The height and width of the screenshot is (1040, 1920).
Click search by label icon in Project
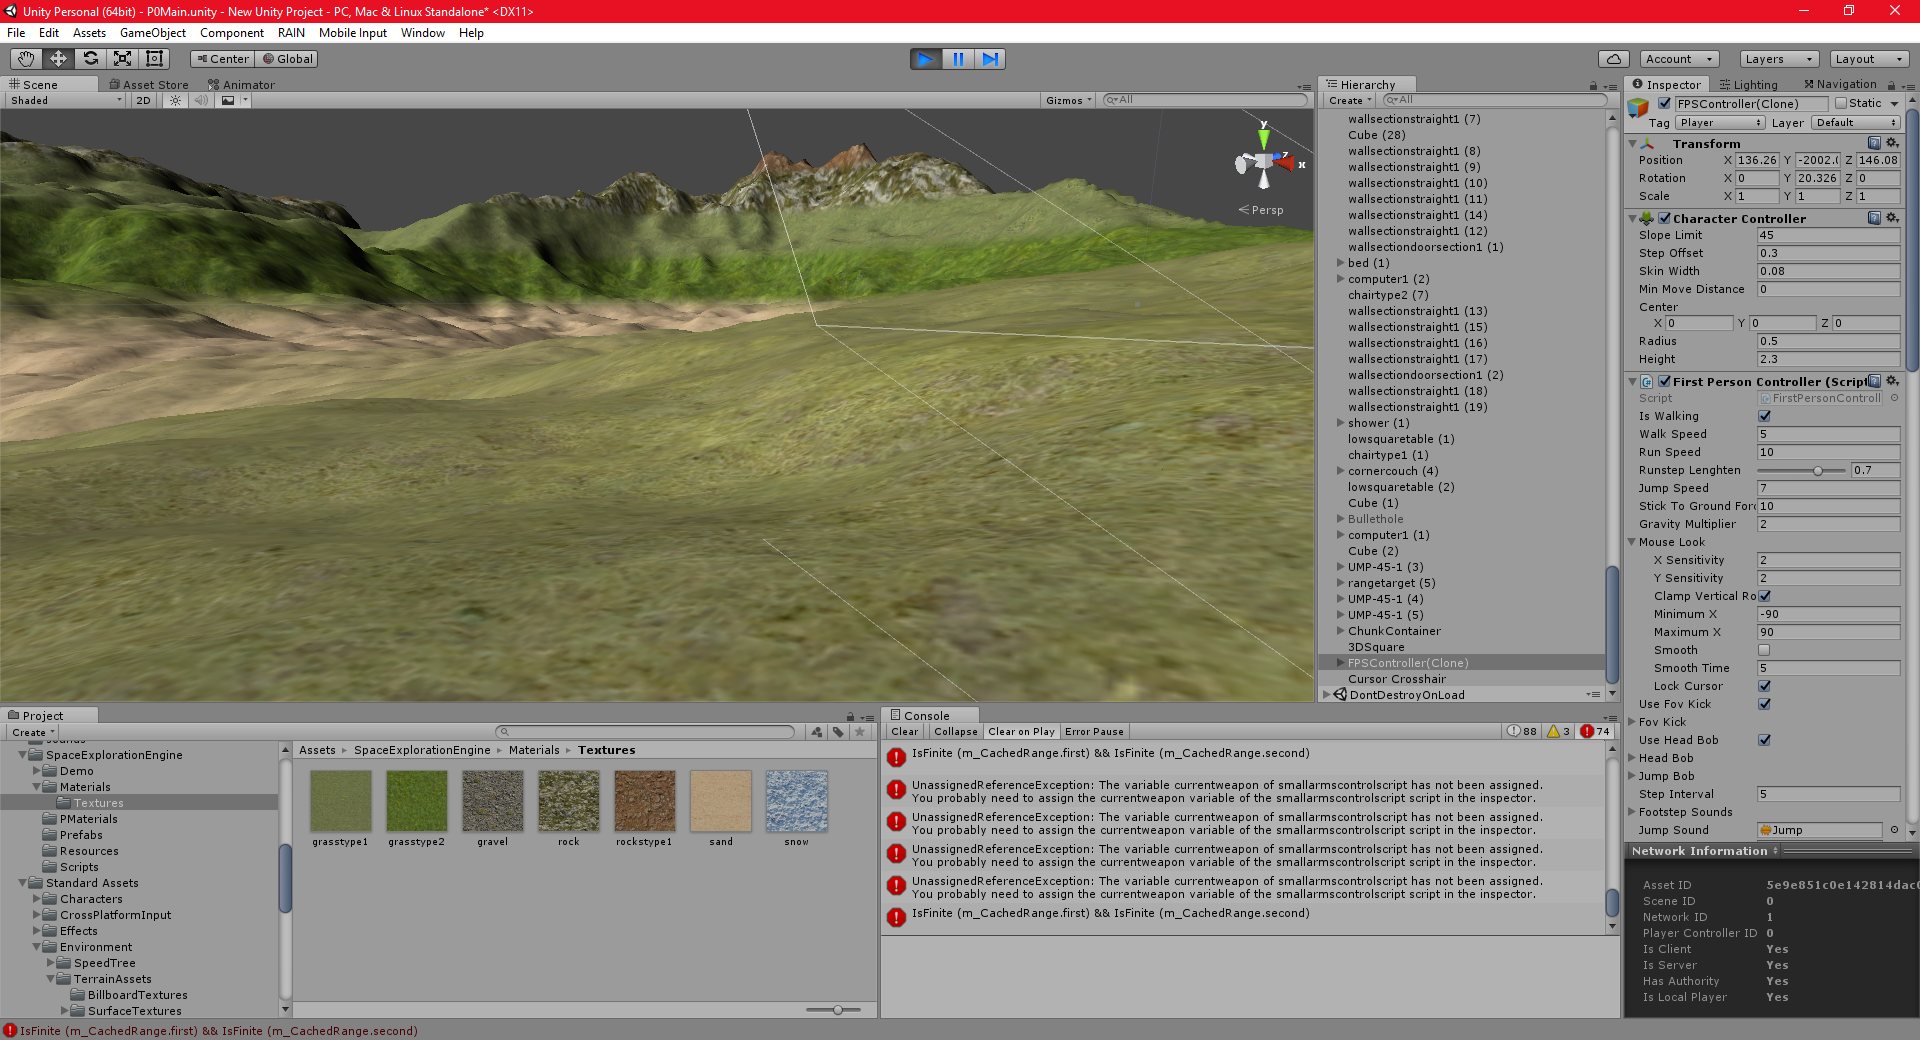tap(838, 732)
